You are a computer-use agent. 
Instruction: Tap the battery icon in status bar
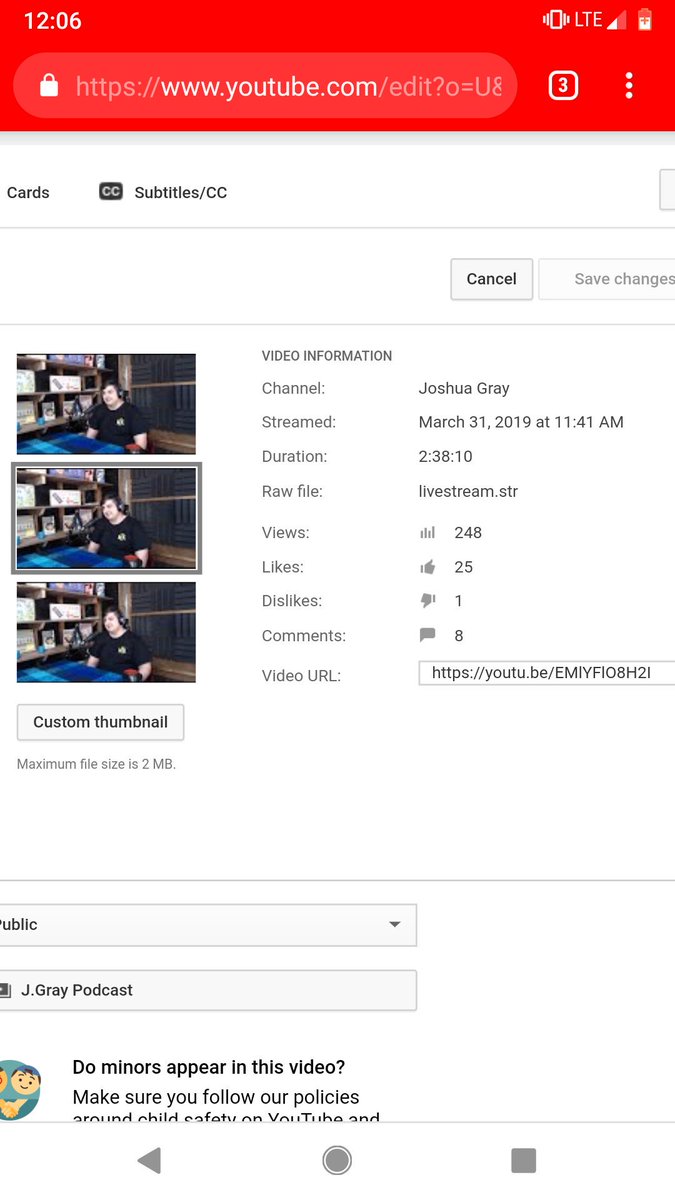[645, 20]
